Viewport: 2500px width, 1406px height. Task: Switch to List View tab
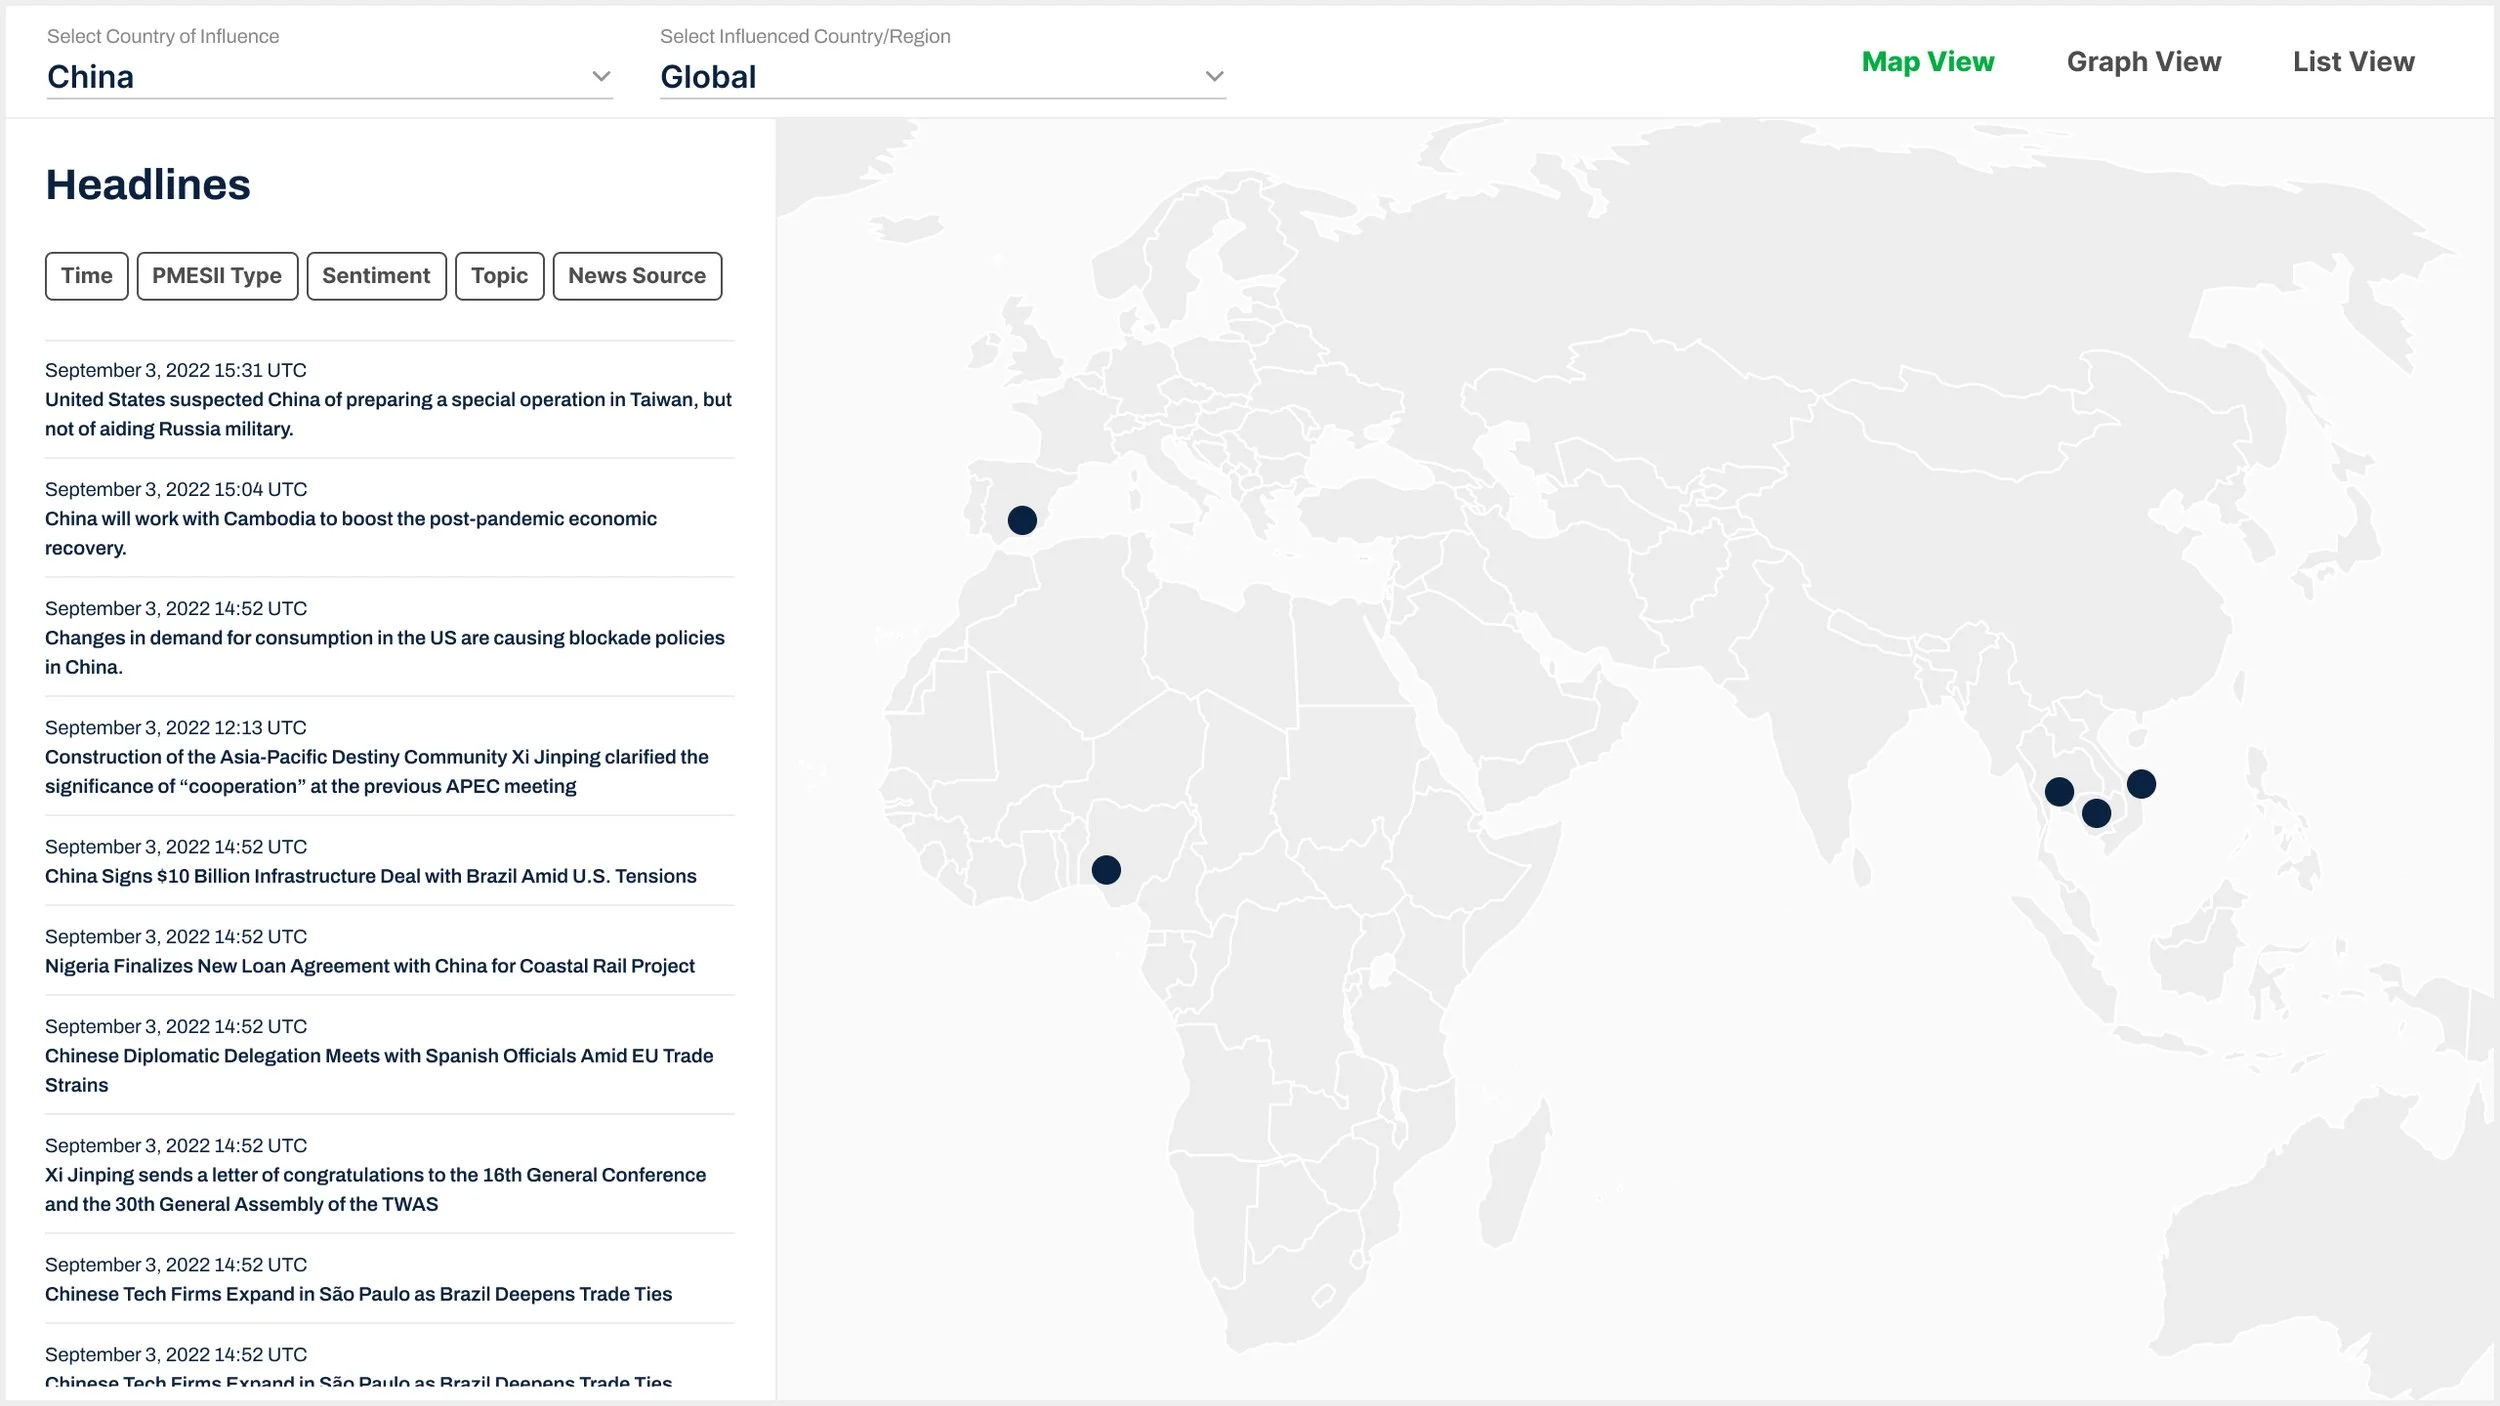coord(2353,62)
